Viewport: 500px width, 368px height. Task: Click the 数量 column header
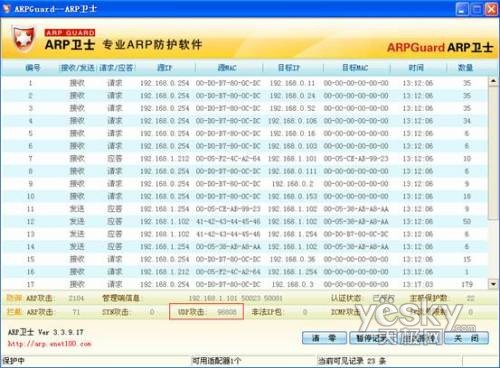(465, 68)
